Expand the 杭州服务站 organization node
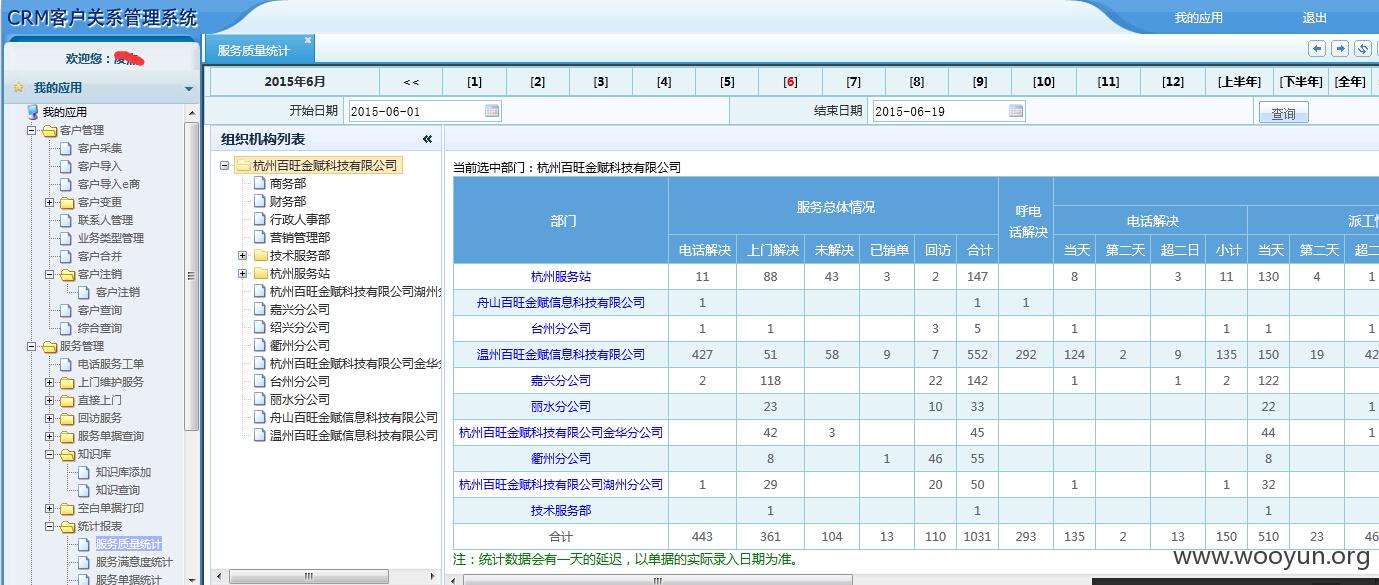The height and width of the screenshot is (585, 1379). click(242, 274)
